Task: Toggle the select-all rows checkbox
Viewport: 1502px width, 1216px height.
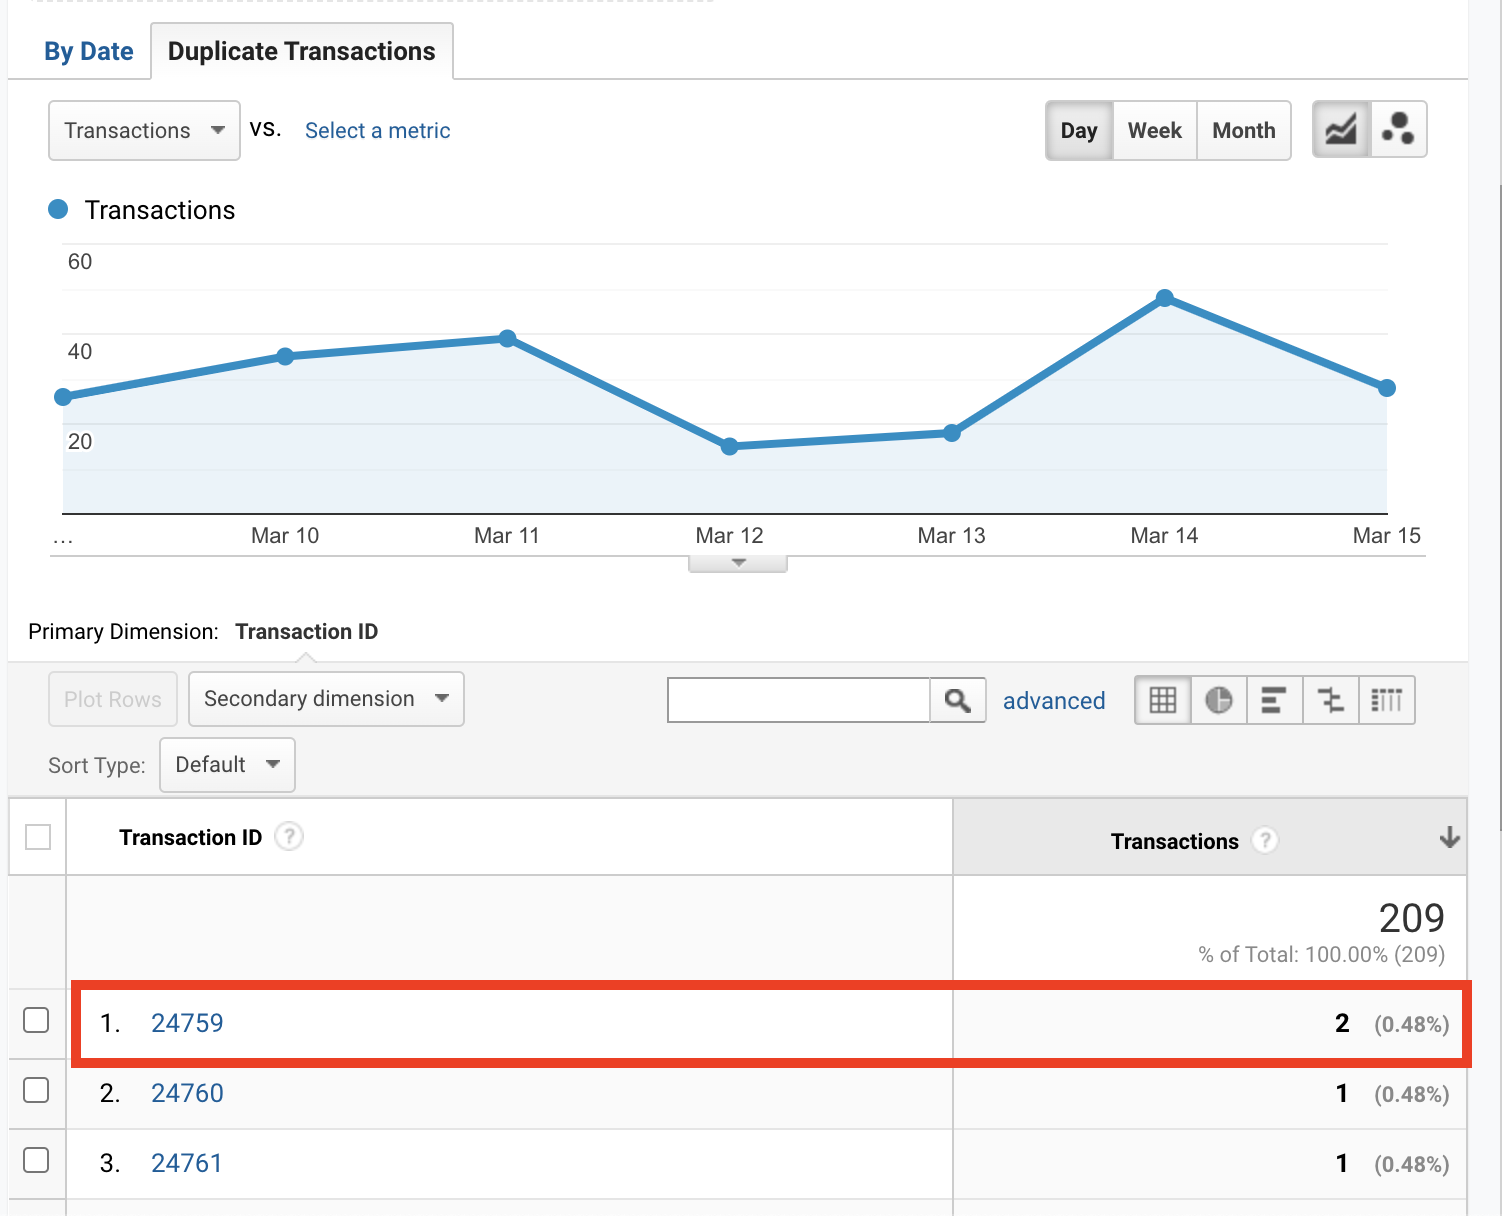Action: coord(38,837)
